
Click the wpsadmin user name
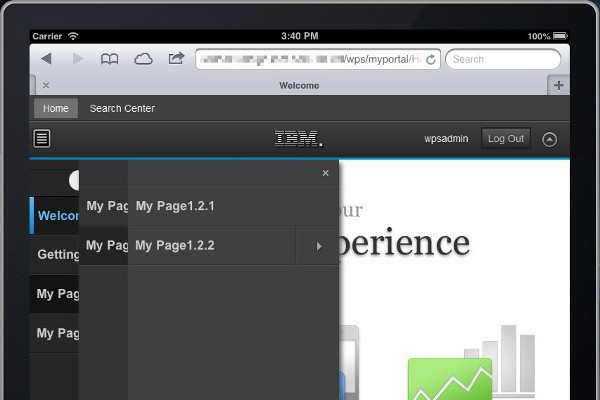point(446,139)
